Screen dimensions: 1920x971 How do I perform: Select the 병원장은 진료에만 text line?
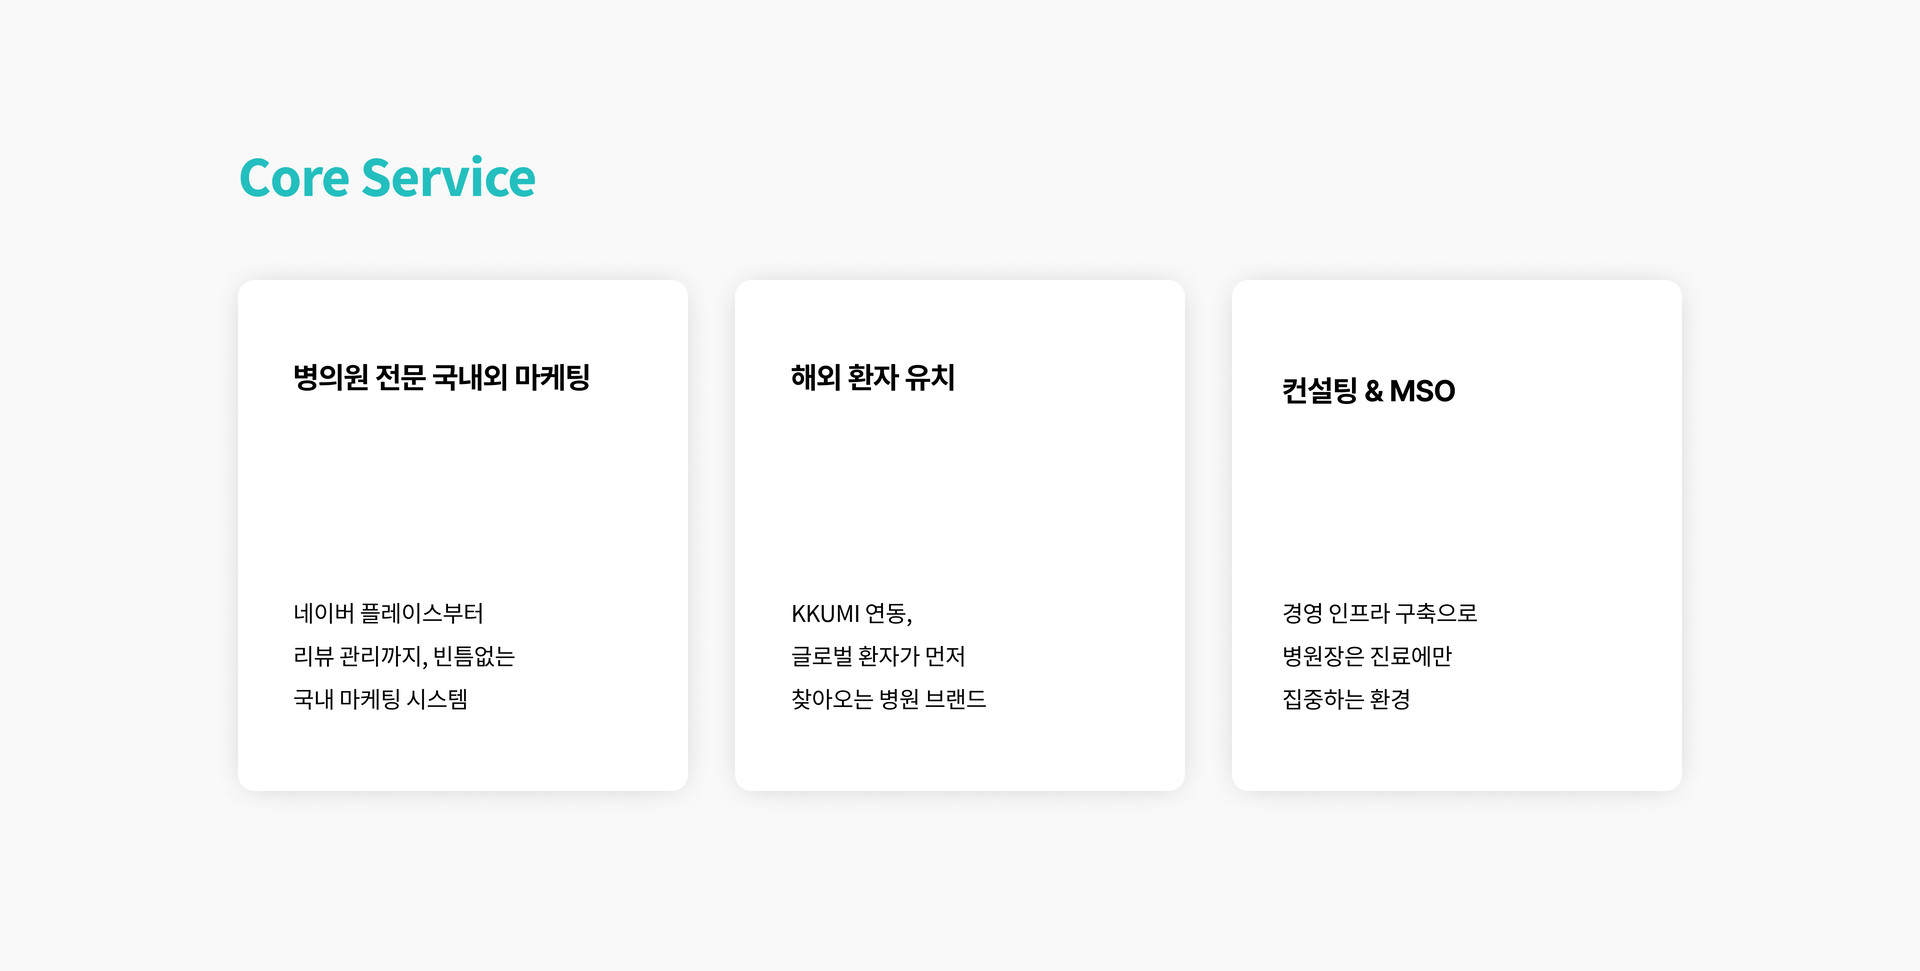coord(1366,656)
